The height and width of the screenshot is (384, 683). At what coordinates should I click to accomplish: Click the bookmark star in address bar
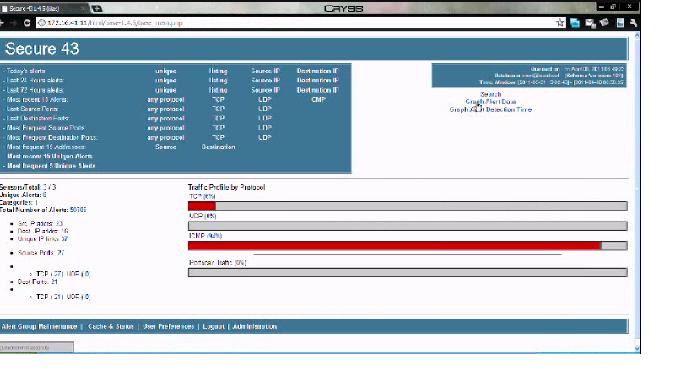point(560,23)
